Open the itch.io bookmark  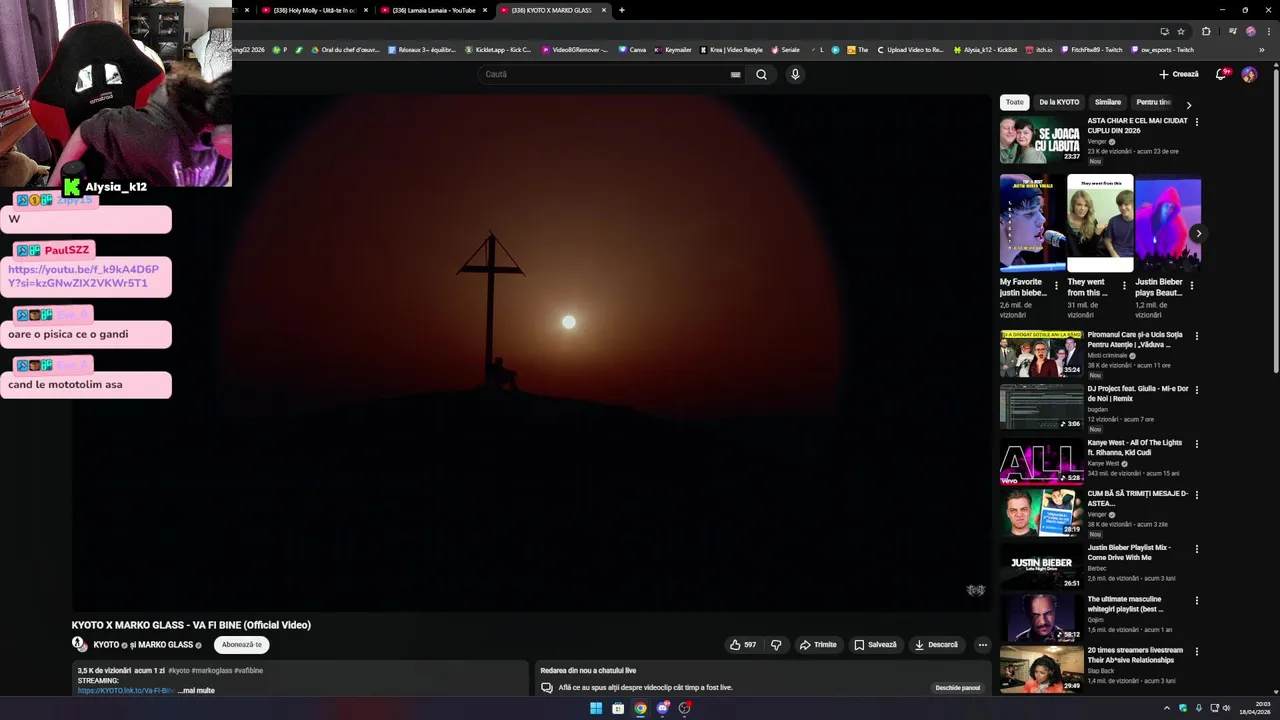(x=1039, y=49)
